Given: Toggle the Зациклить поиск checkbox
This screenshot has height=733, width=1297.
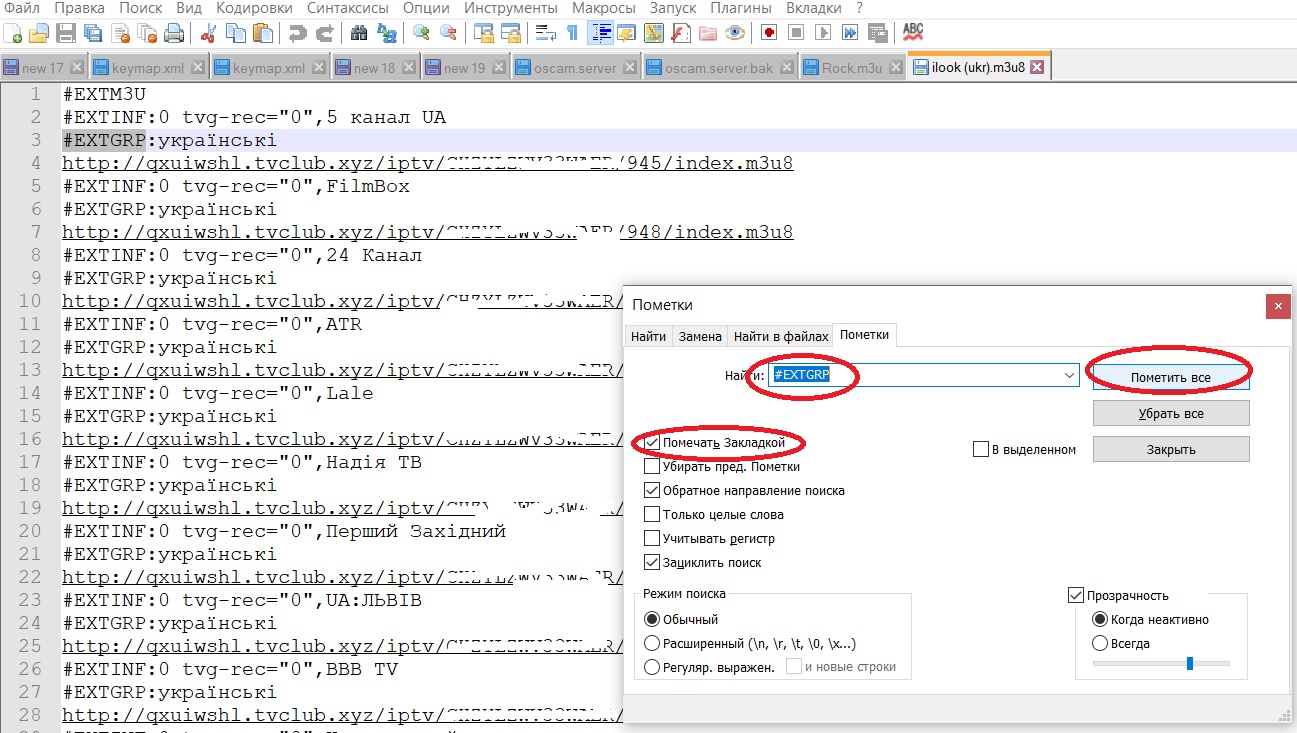Looking at the screenshot, I should [653, 562].
